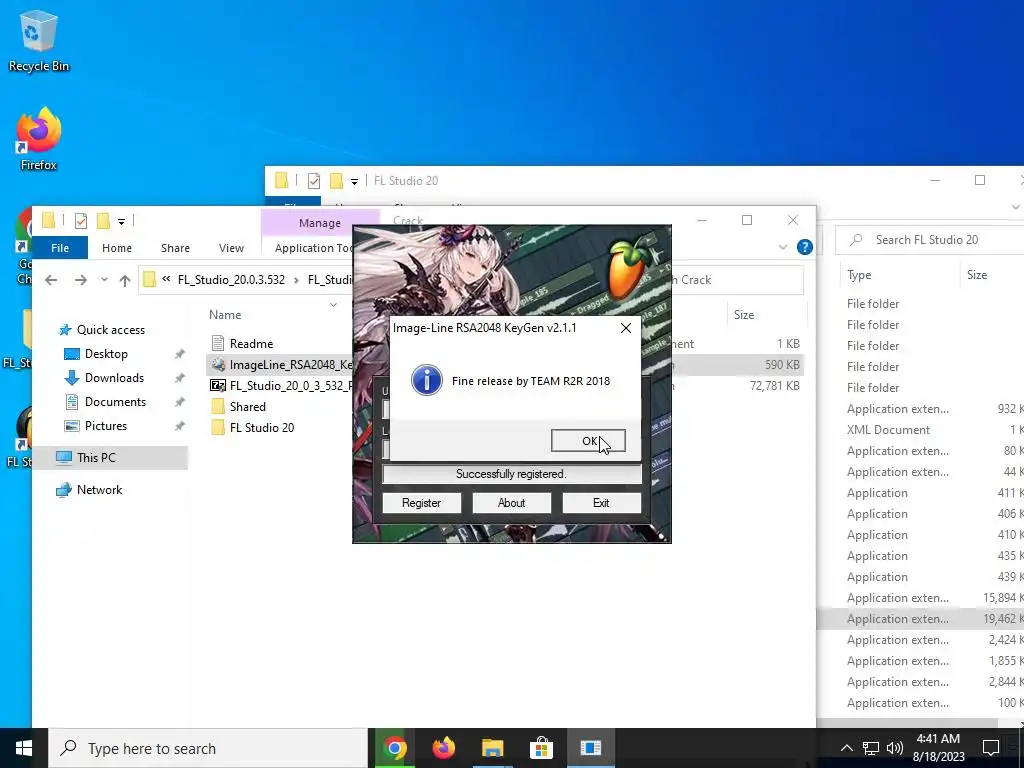Click the Register button
Screen dimensions: 1024x768
pyautogui.click(x=421, y=503)
